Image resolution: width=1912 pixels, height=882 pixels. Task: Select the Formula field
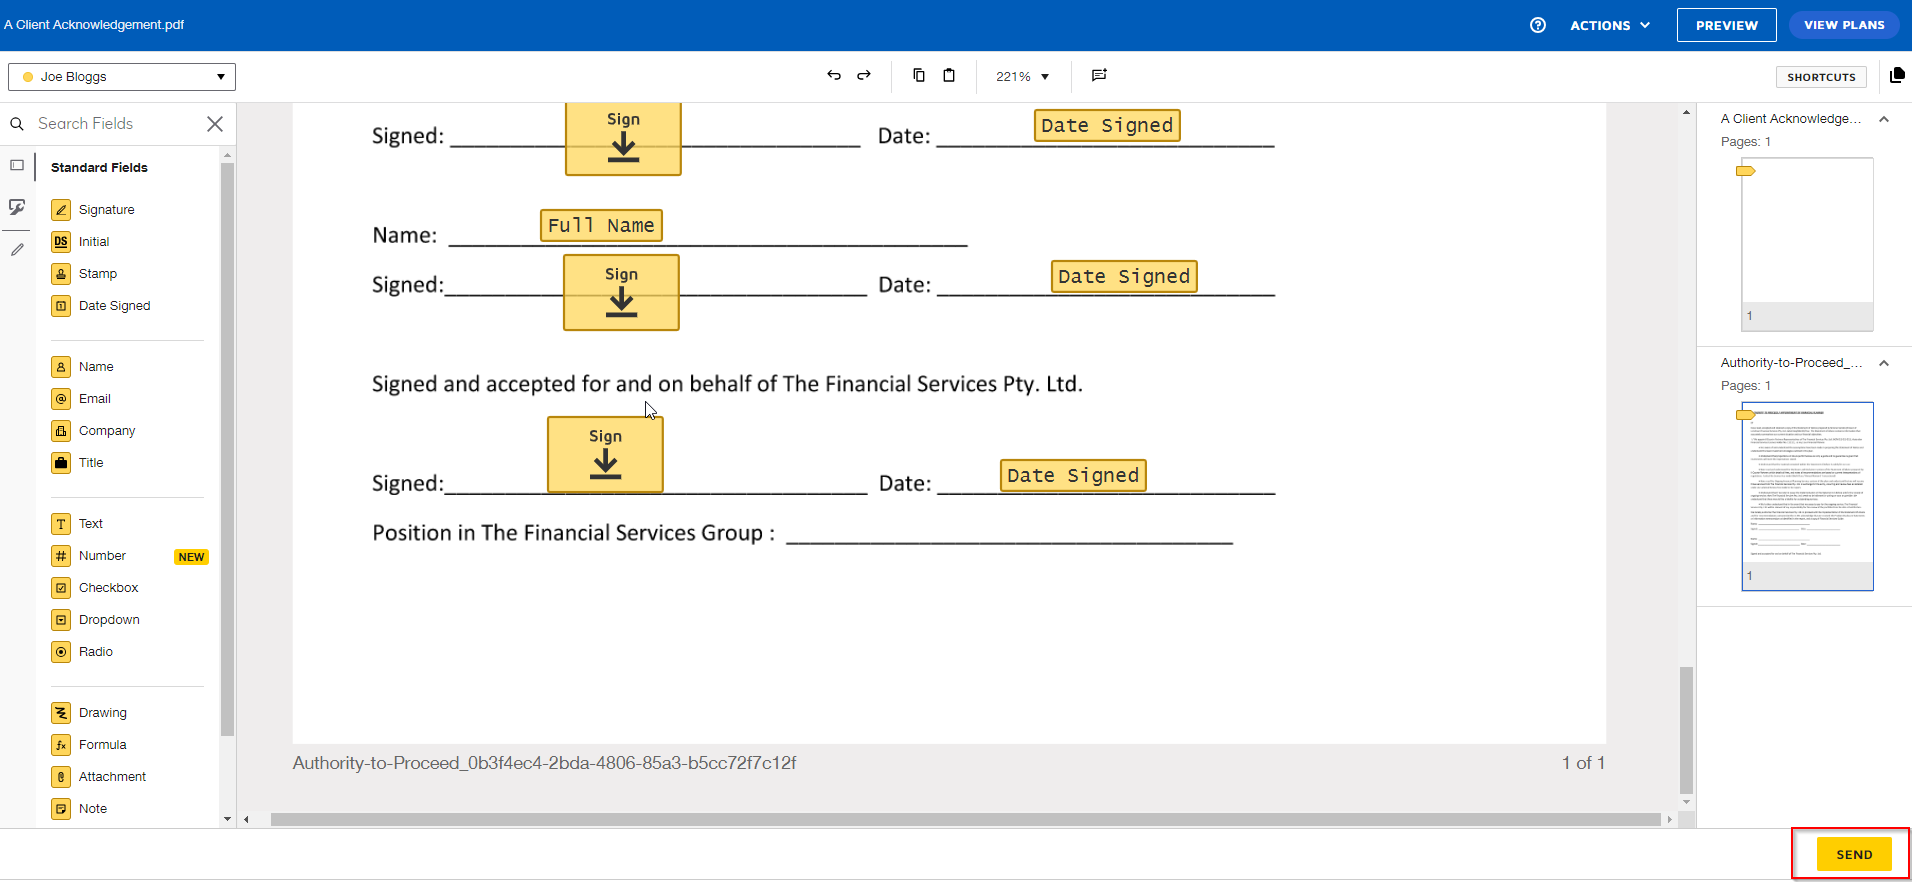tap(102, 745)
